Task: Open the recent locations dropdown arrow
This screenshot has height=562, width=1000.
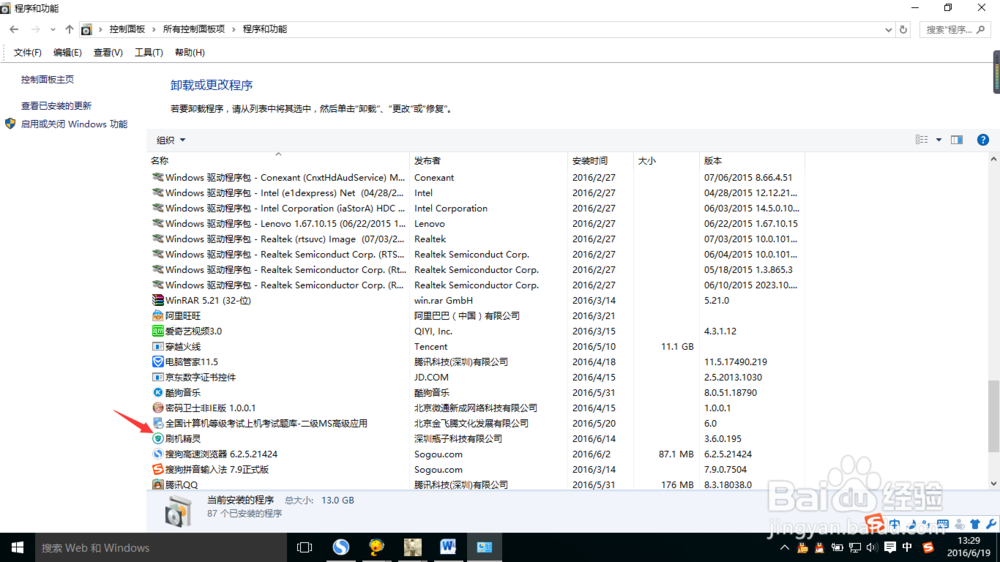Action: pyautogui.click(x=52, y=29)
